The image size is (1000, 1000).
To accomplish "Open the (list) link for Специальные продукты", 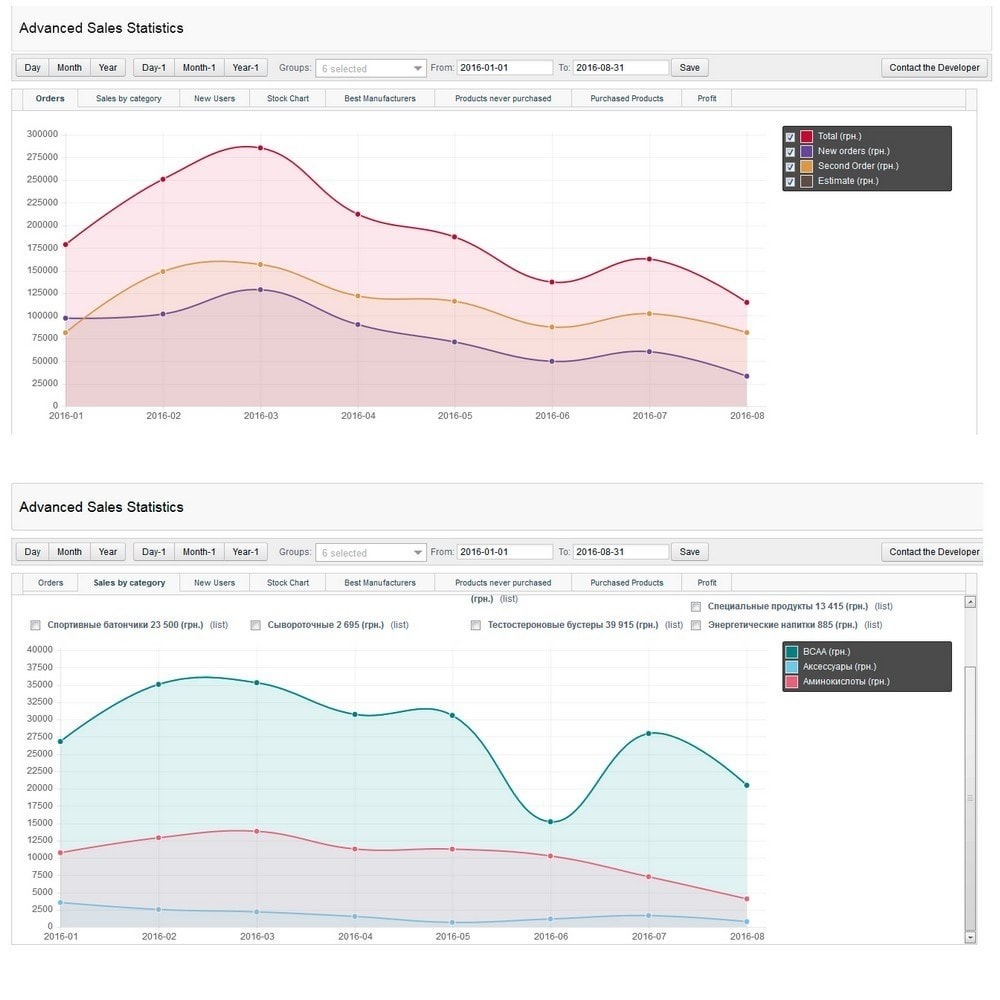I will point(883,607).
